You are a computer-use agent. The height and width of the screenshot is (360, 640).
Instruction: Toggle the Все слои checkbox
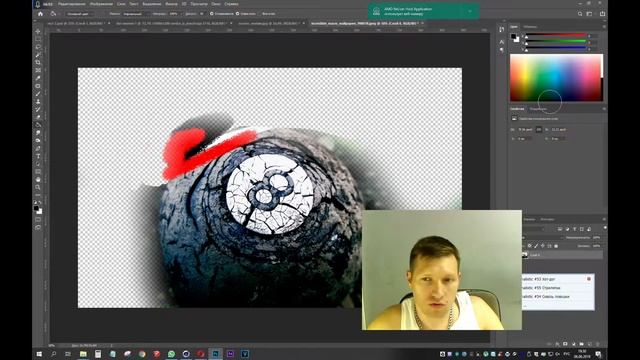click(259, 13)
